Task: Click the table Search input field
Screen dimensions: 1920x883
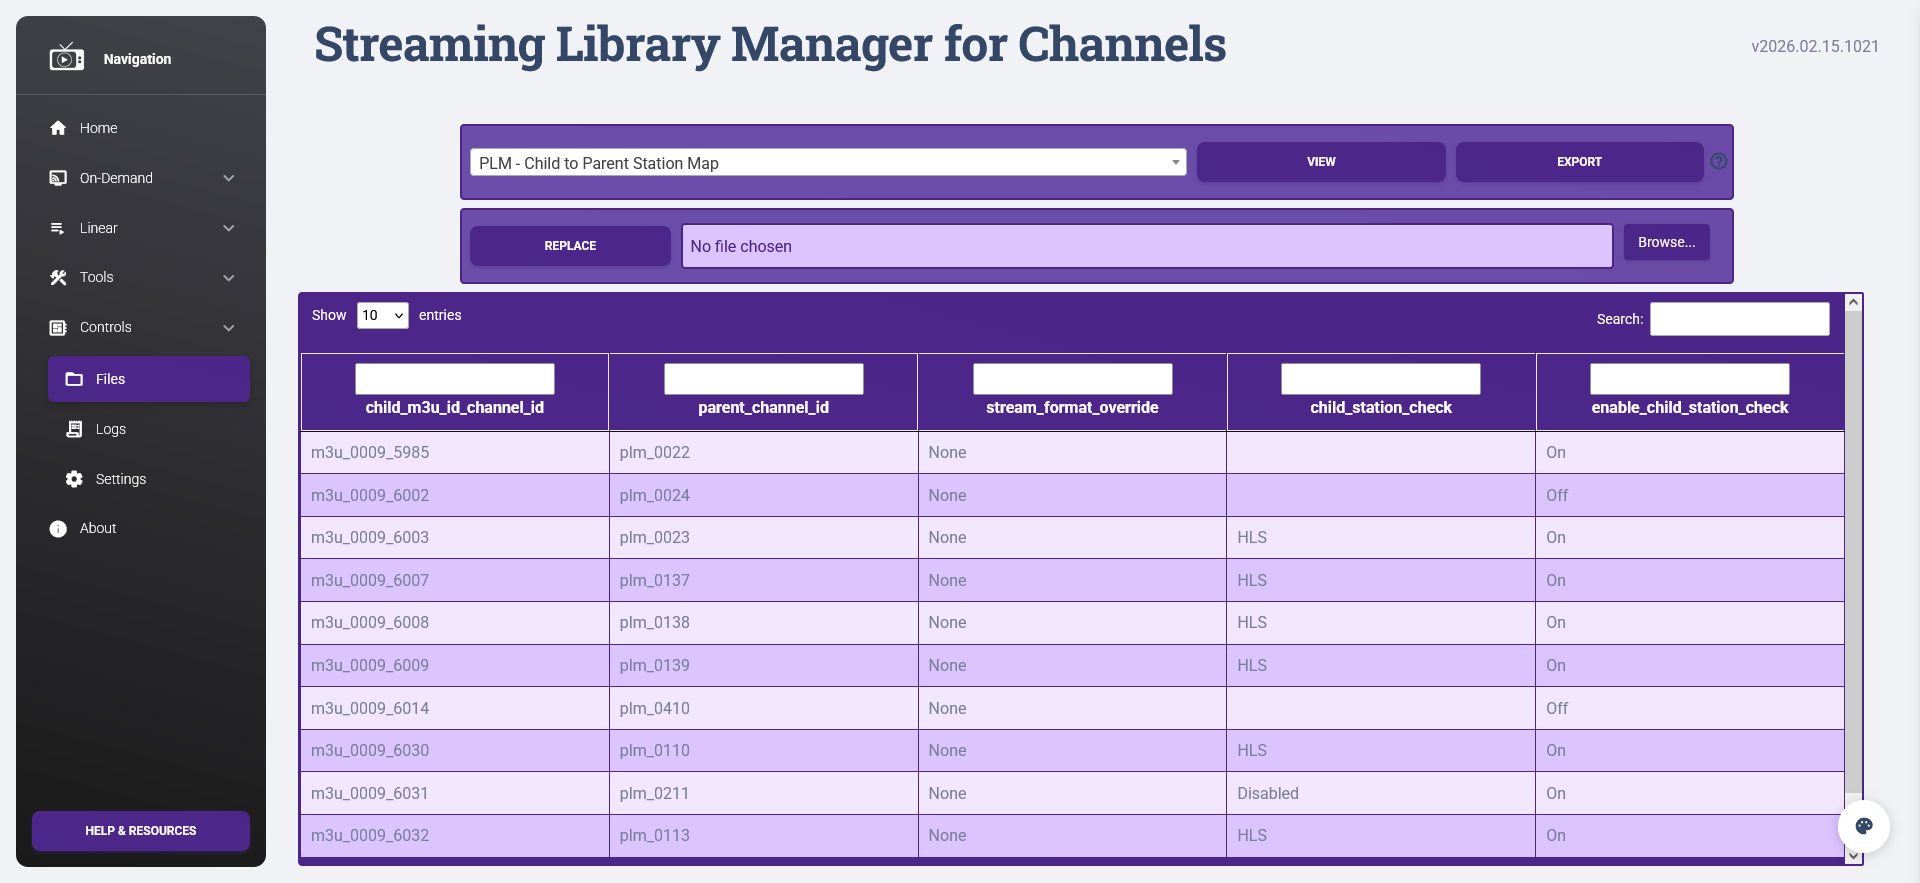Action: pyautogui.click(x=1739, y=319)
